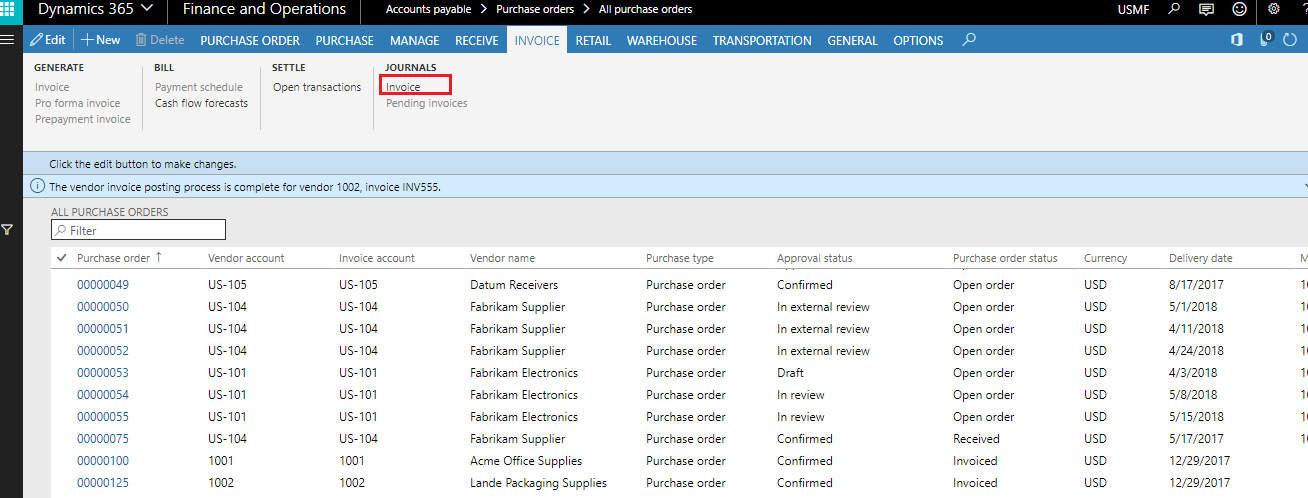Open Invoice under Journals group
This screenshot has width=1308, height=498.
[x=403, y=87]
